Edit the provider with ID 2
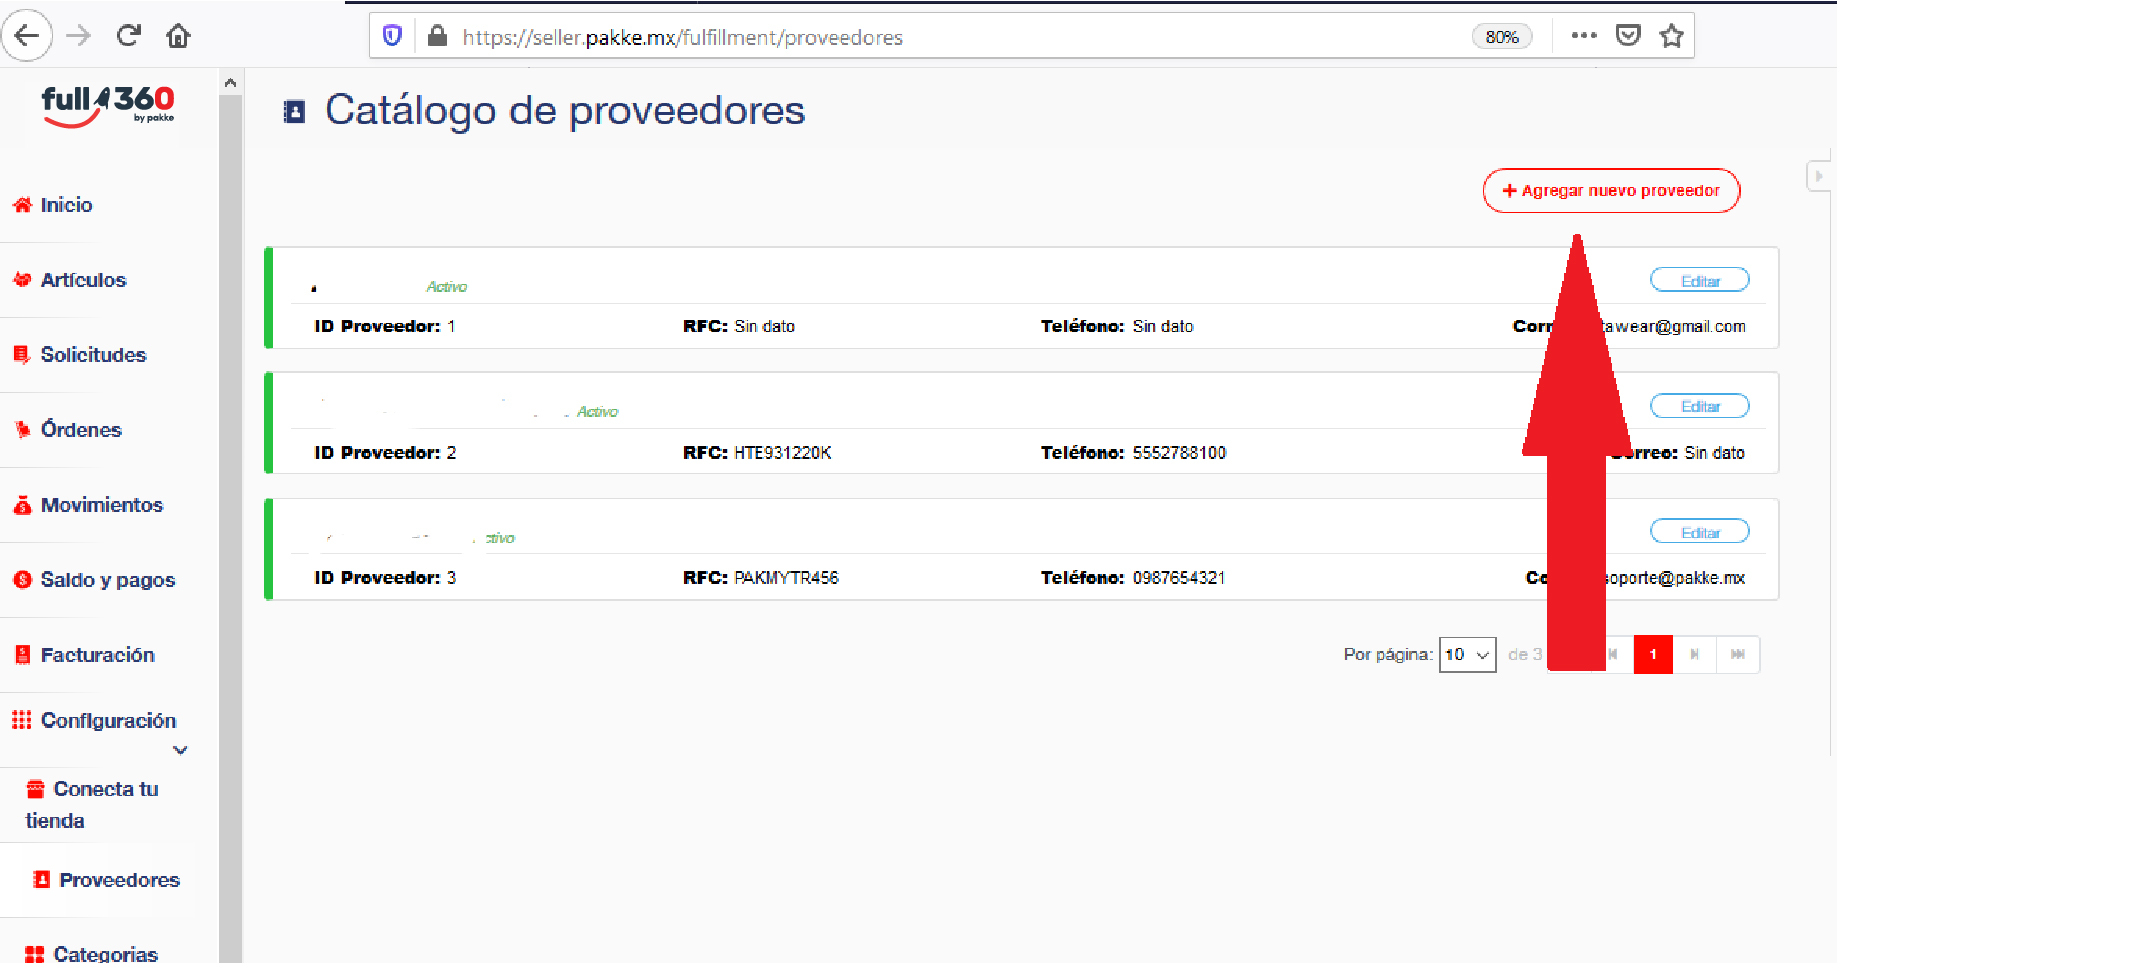2154x980 pixels. coord(1699,406)
